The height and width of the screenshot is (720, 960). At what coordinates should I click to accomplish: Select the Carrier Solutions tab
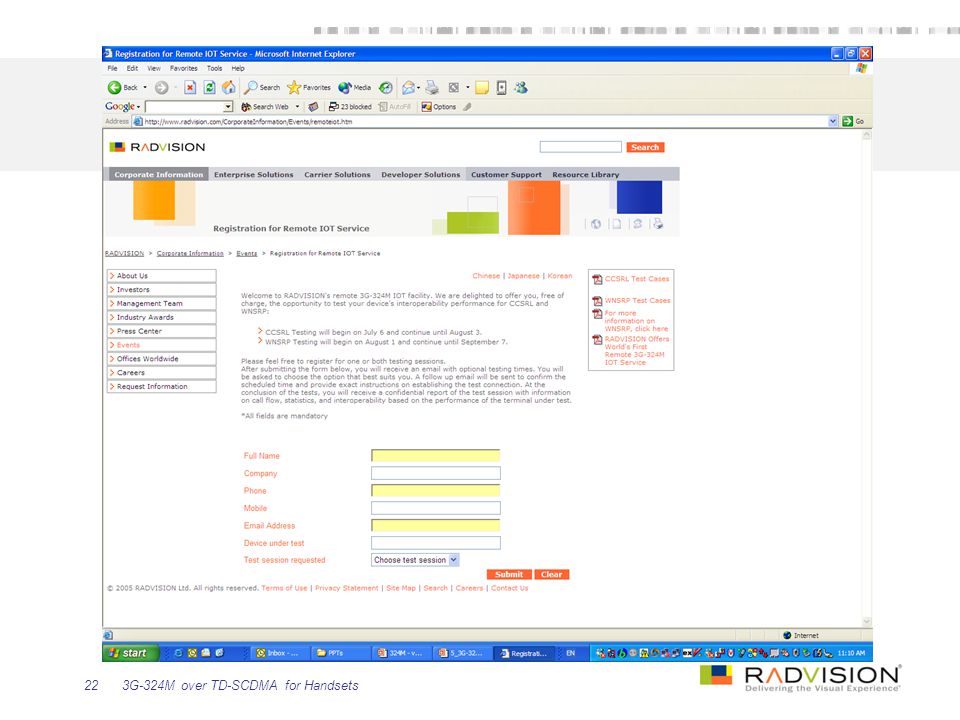click(x=337, y=174)
